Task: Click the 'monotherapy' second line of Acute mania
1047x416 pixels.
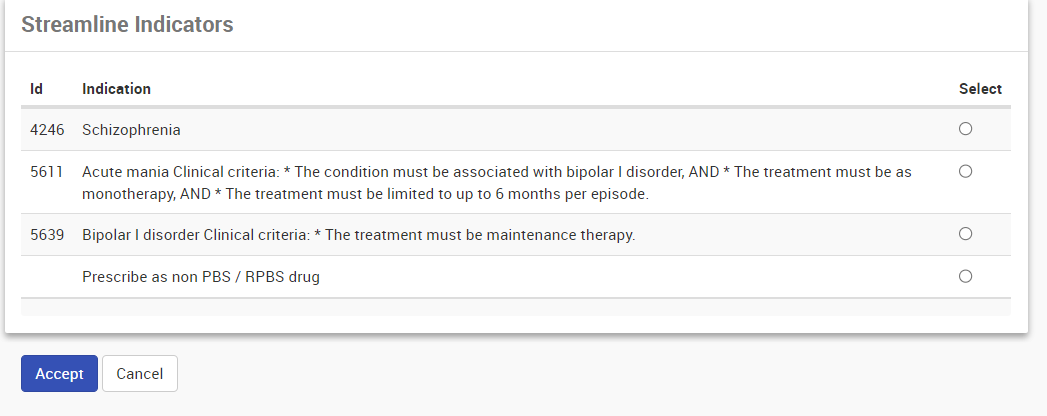Action: pyautogui.click(x=365, y=194)
